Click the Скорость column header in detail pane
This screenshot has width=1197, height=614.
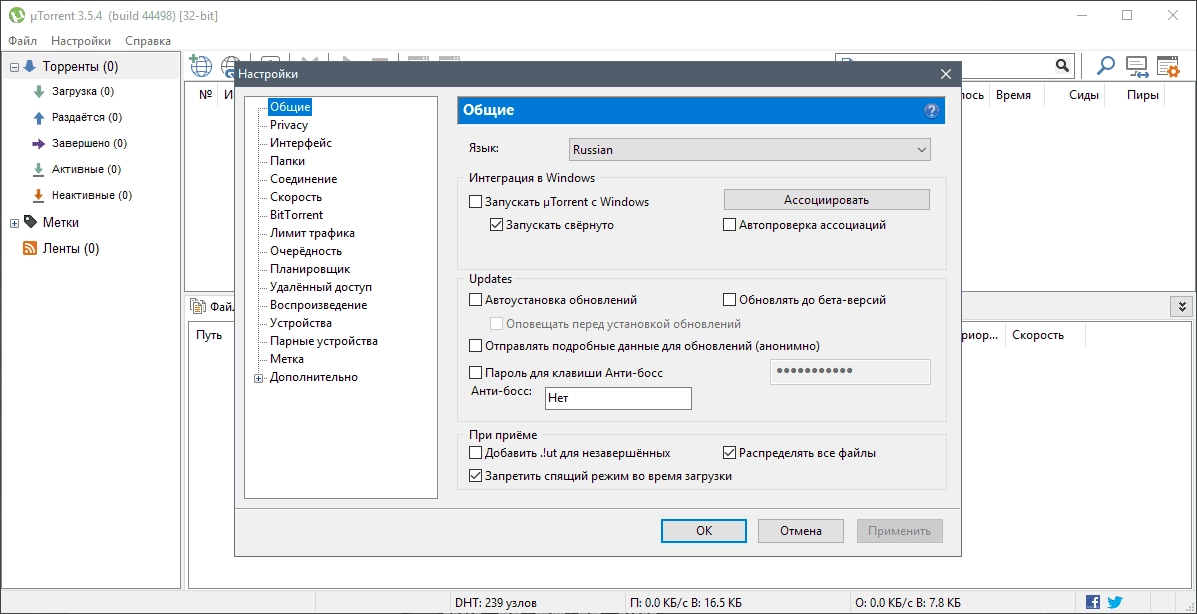(1037, 335)
